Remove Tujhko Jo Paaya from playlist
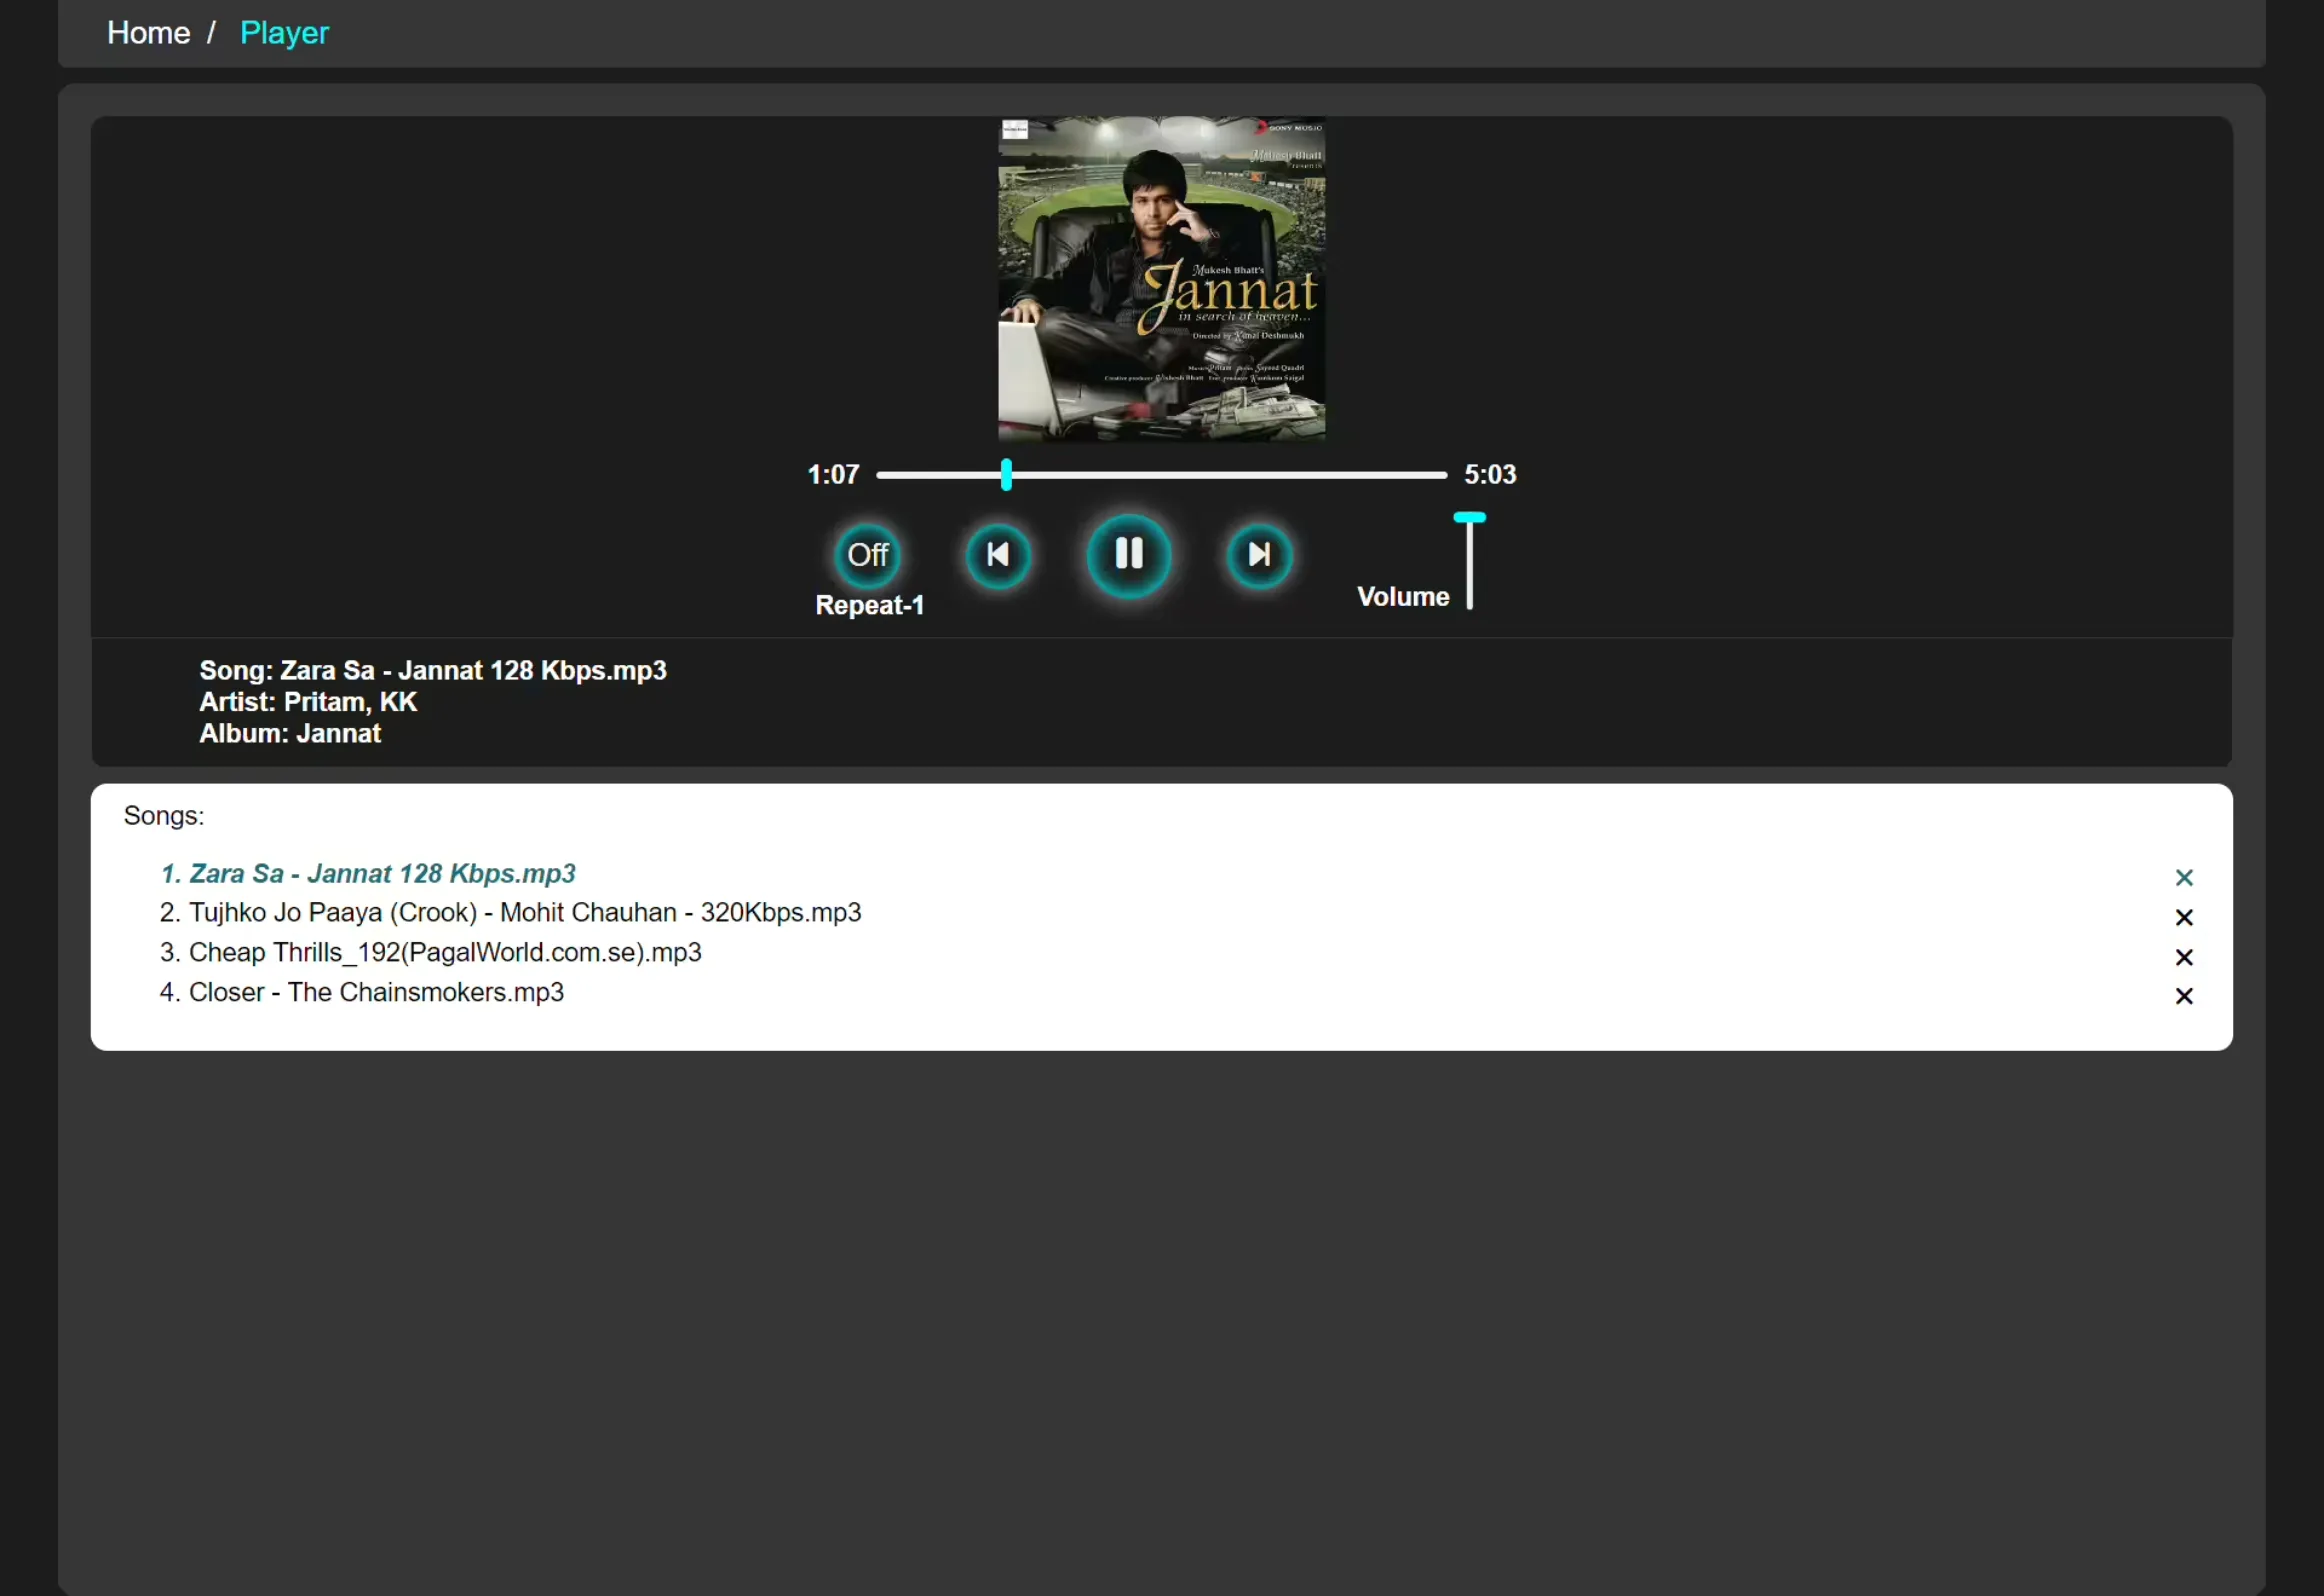 (2184, 917)
